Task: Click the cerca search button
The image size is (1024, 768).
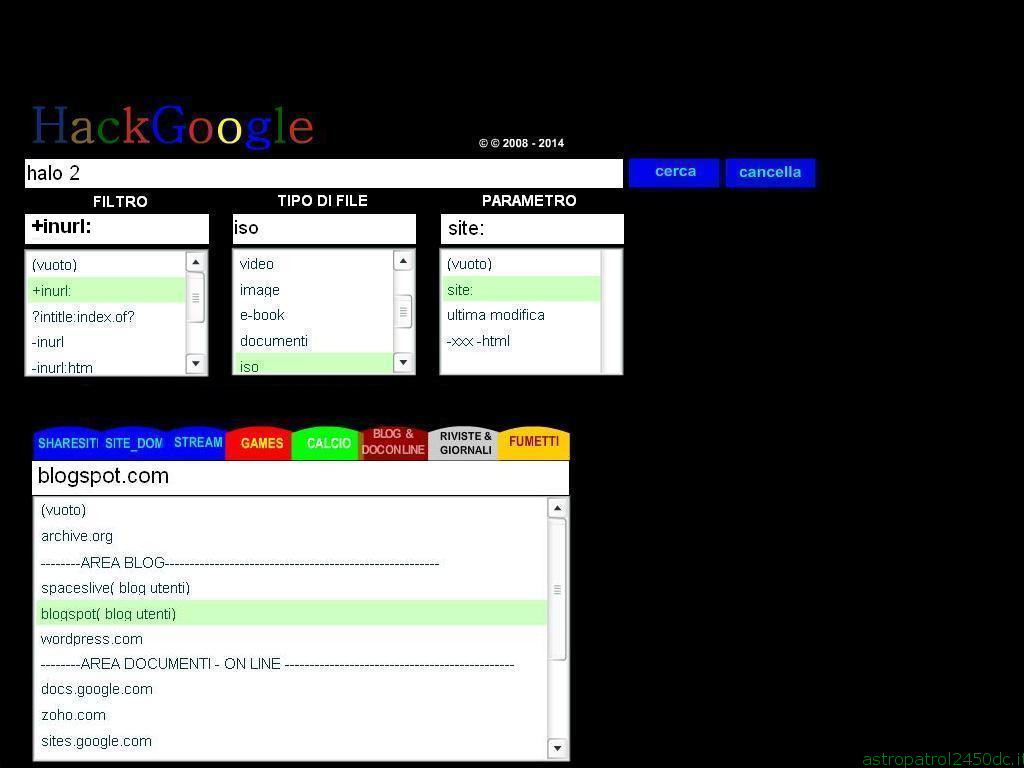Action: tap(674, 172)
